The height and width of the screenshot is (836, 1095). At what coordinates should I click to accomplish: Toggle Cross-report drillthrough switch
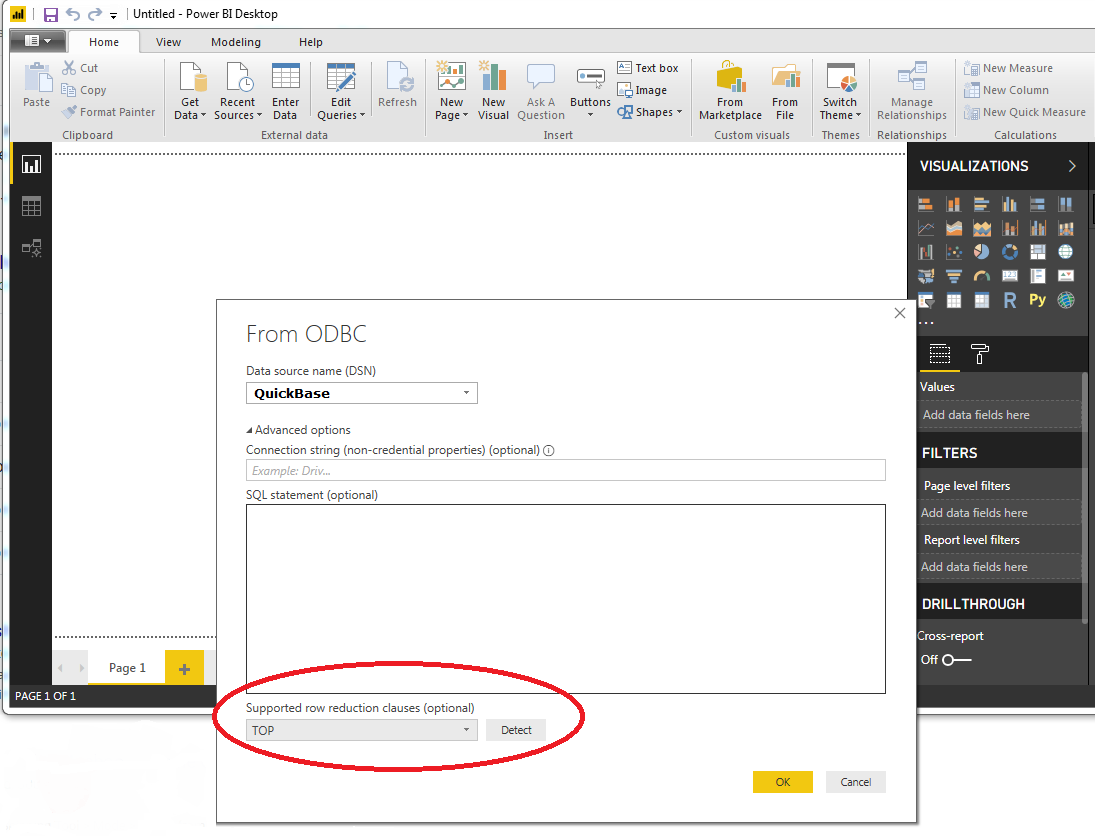[956, 660]
